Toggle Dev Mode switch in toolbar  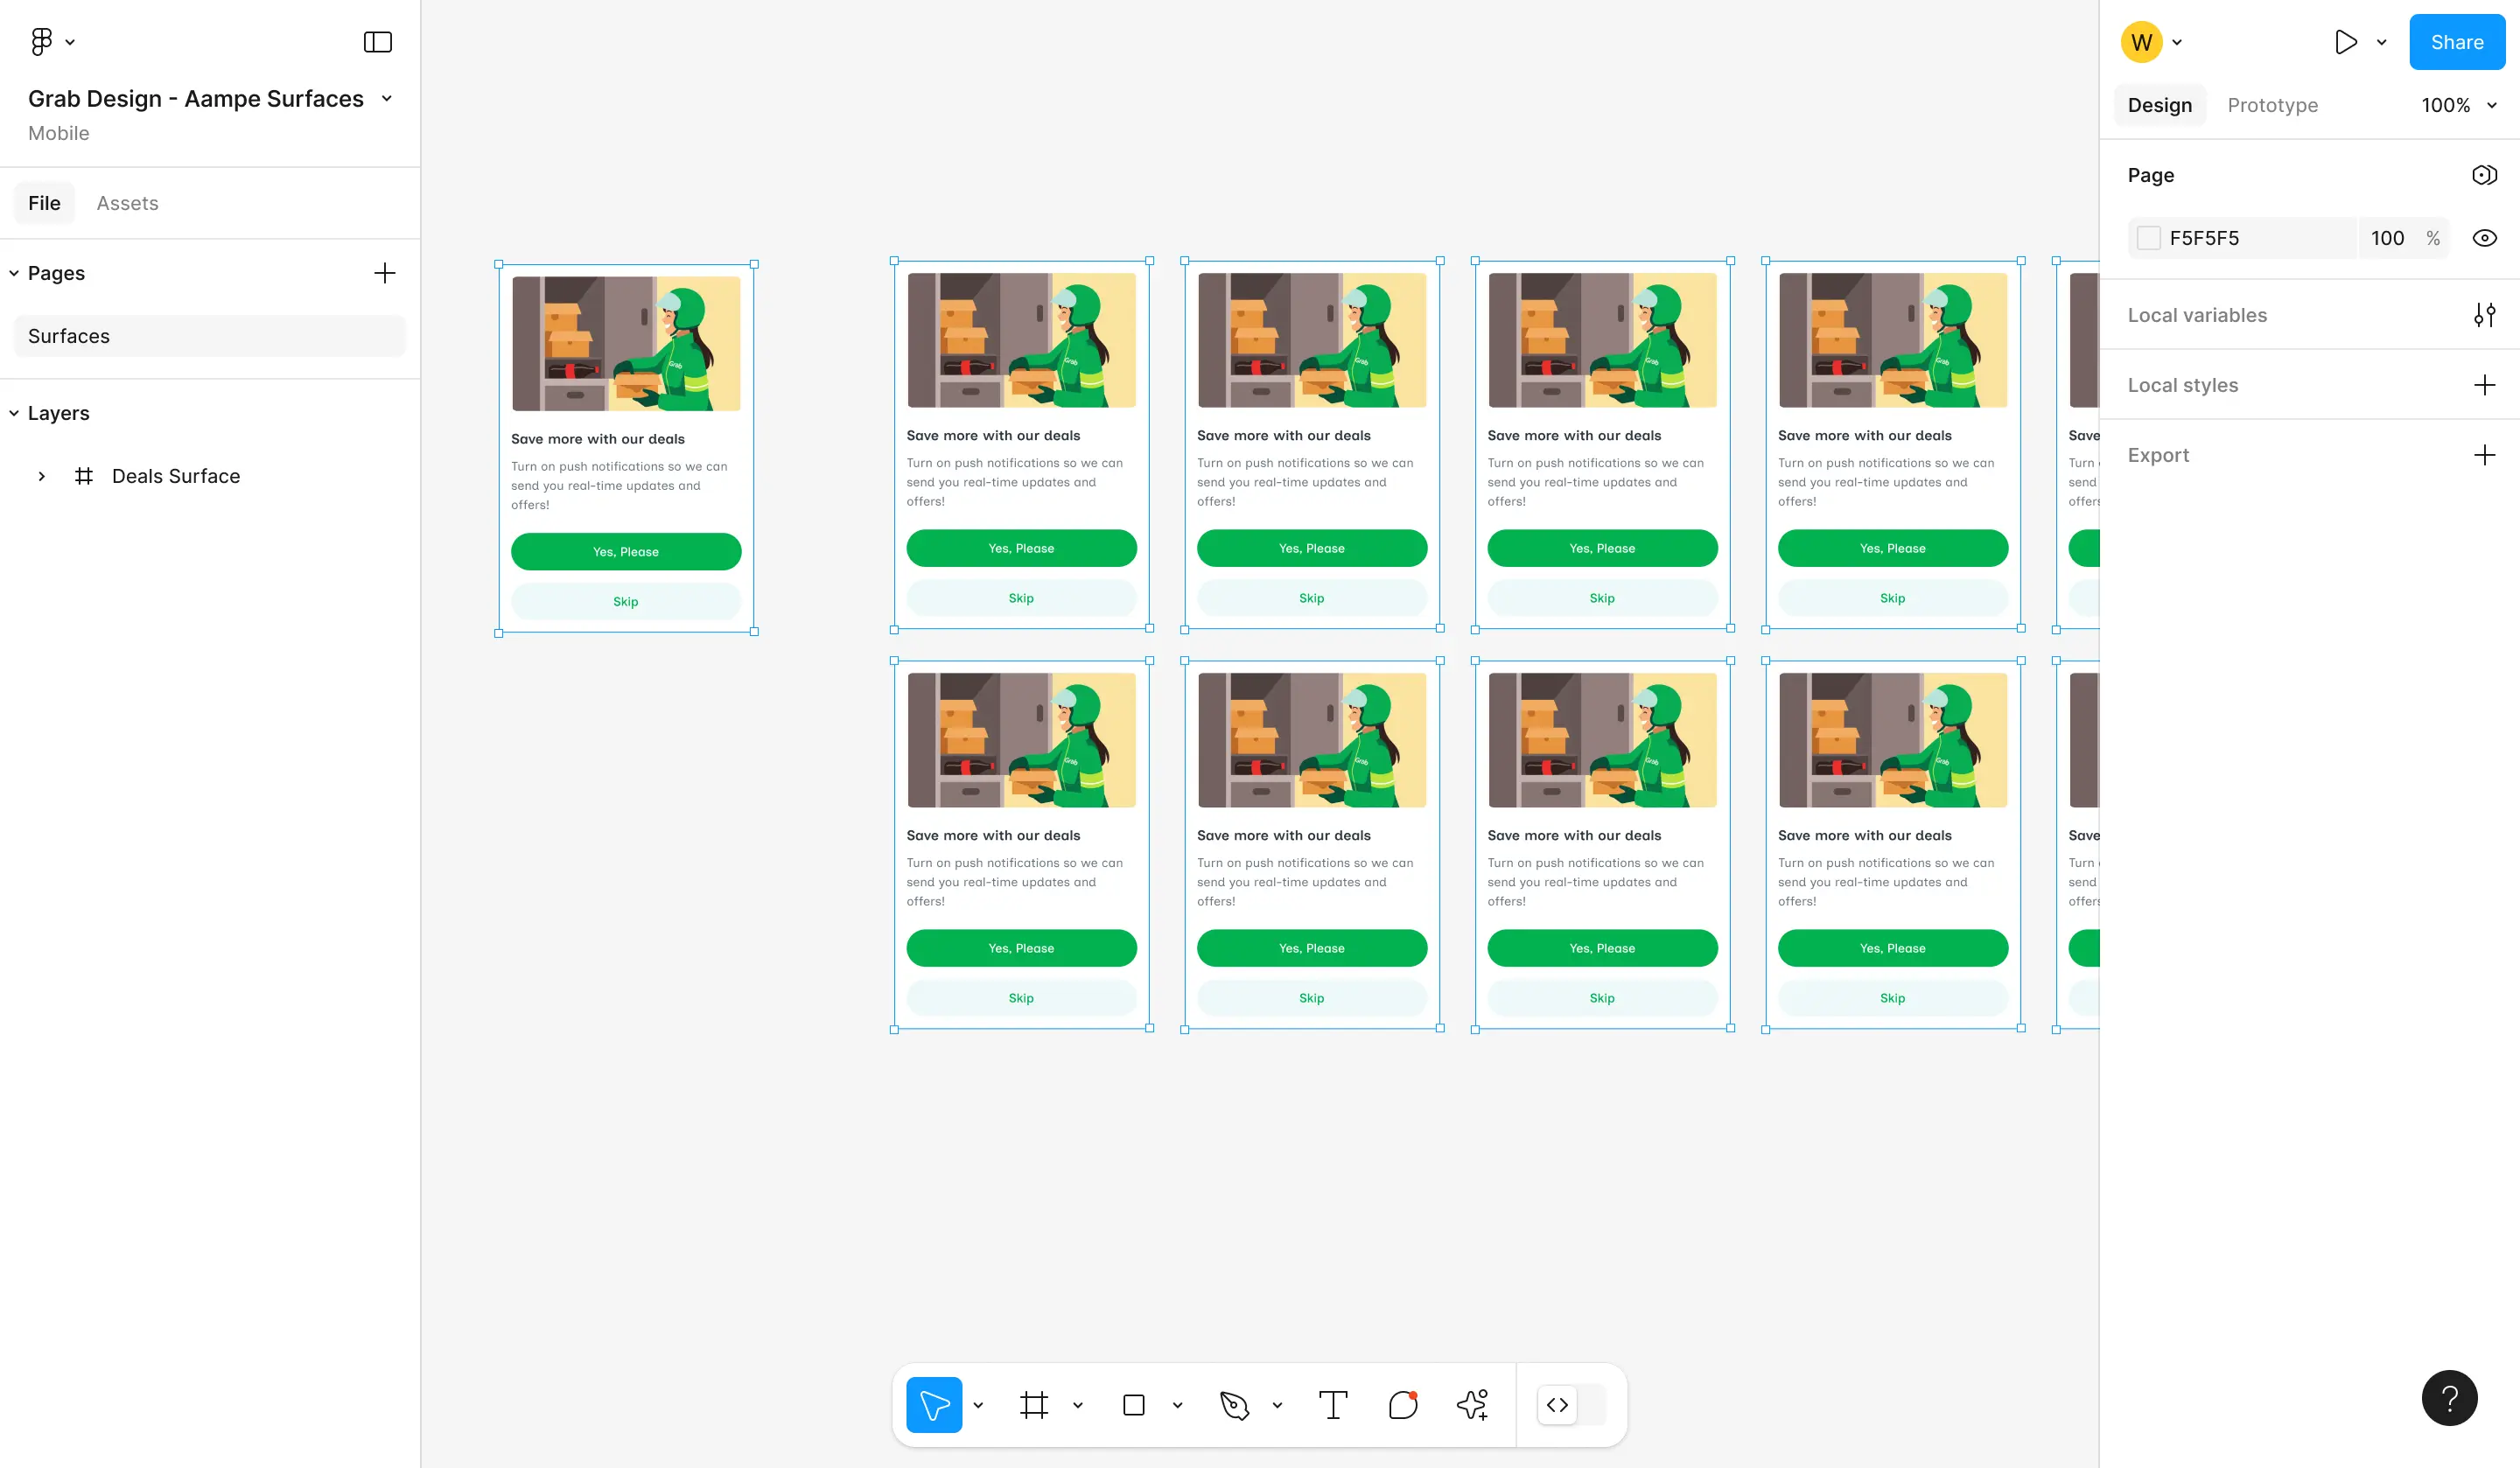[x=1572, y=1405]
